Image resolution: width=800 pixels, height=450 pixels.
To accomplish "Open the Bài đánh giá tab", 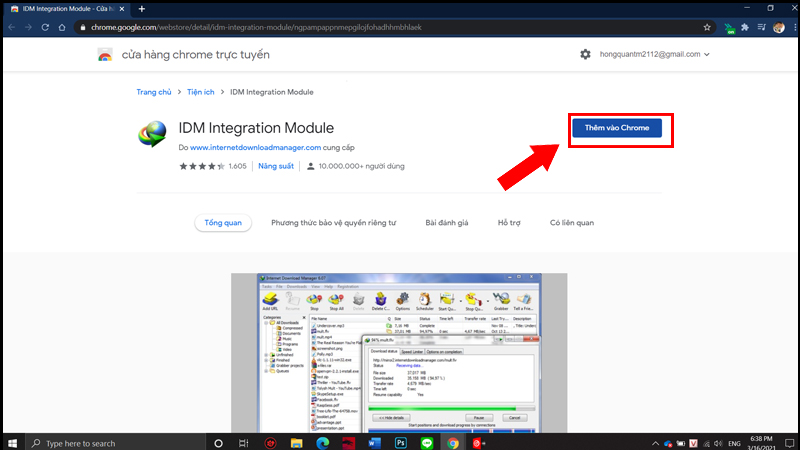I will click(446, 222).
